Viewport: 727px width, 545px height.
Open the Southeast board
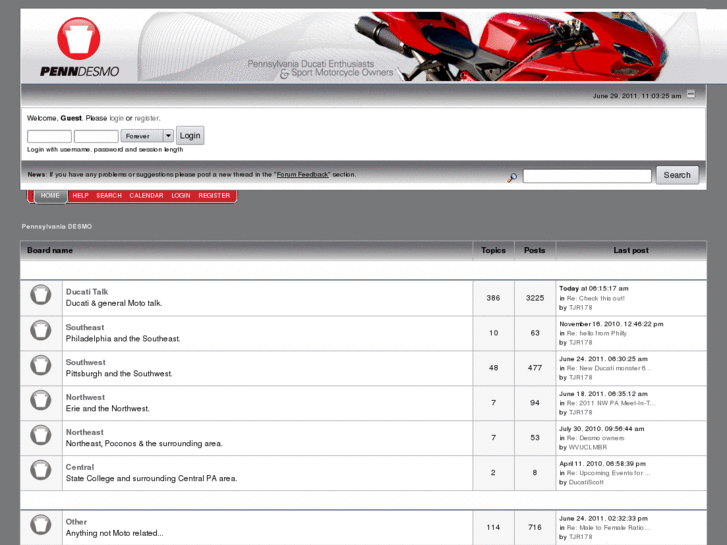coord(85,327)
